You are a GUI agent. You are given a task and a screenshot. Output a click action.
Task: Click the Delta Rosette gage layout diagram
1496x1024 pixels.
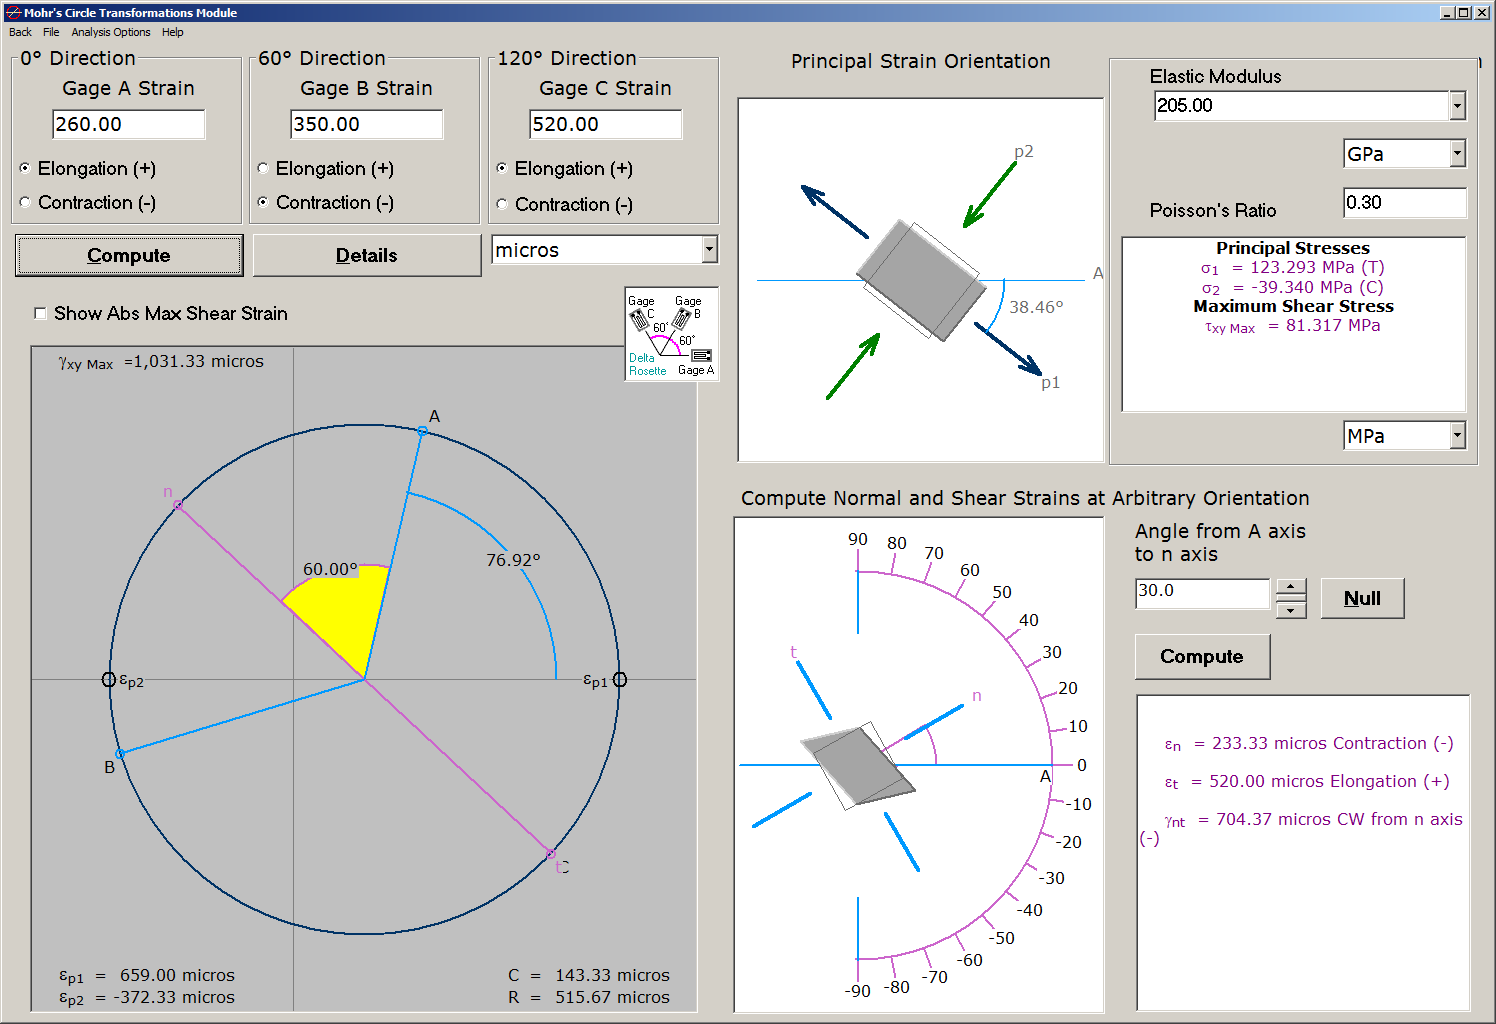pyautogui.click(x=670, y=333)
